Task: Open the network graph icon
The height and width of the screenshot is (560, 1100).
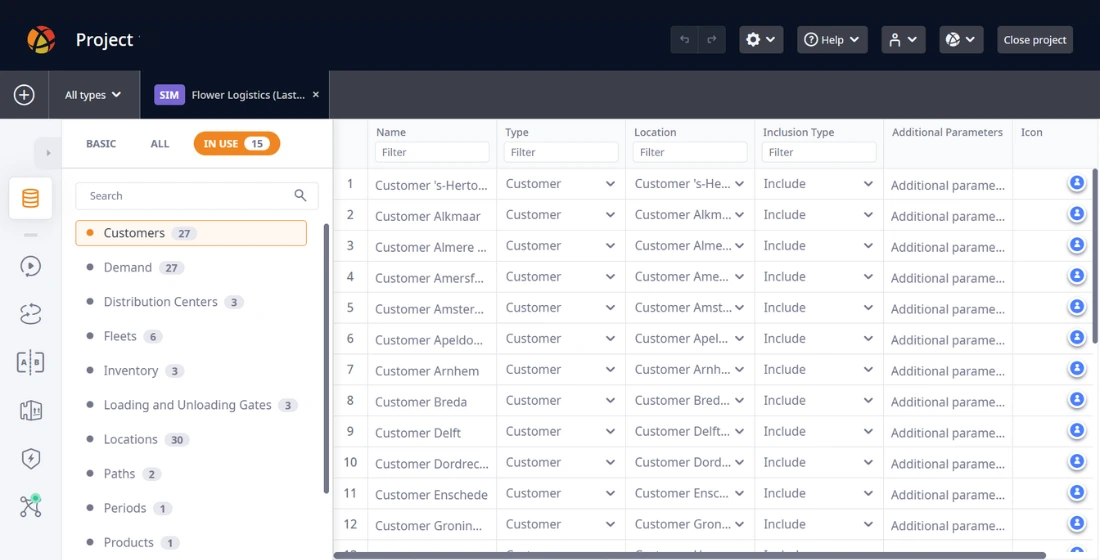Action: point(30,506)
